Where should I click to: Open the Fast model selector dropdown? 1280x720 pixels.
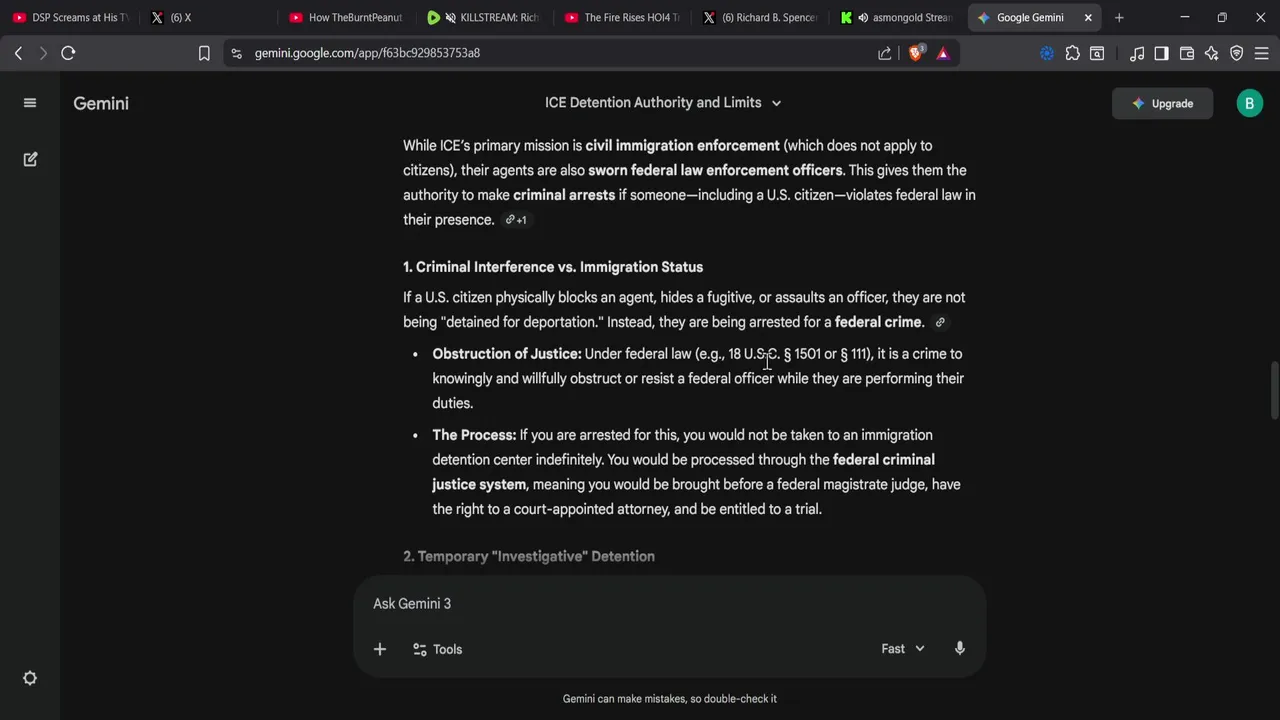point(902,649)
